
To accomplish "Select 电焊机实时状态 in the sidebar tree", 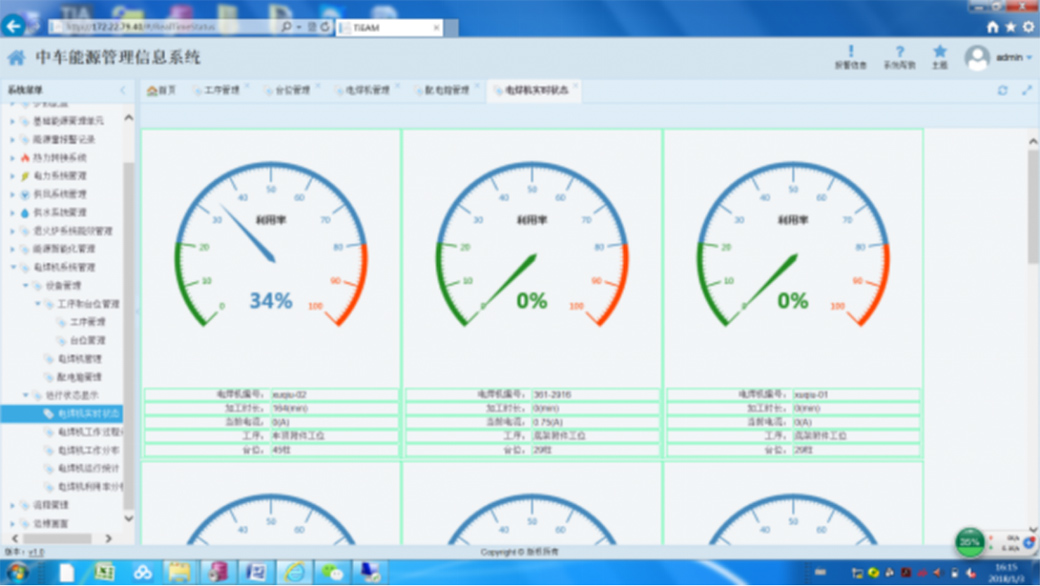I will [87, 413].
